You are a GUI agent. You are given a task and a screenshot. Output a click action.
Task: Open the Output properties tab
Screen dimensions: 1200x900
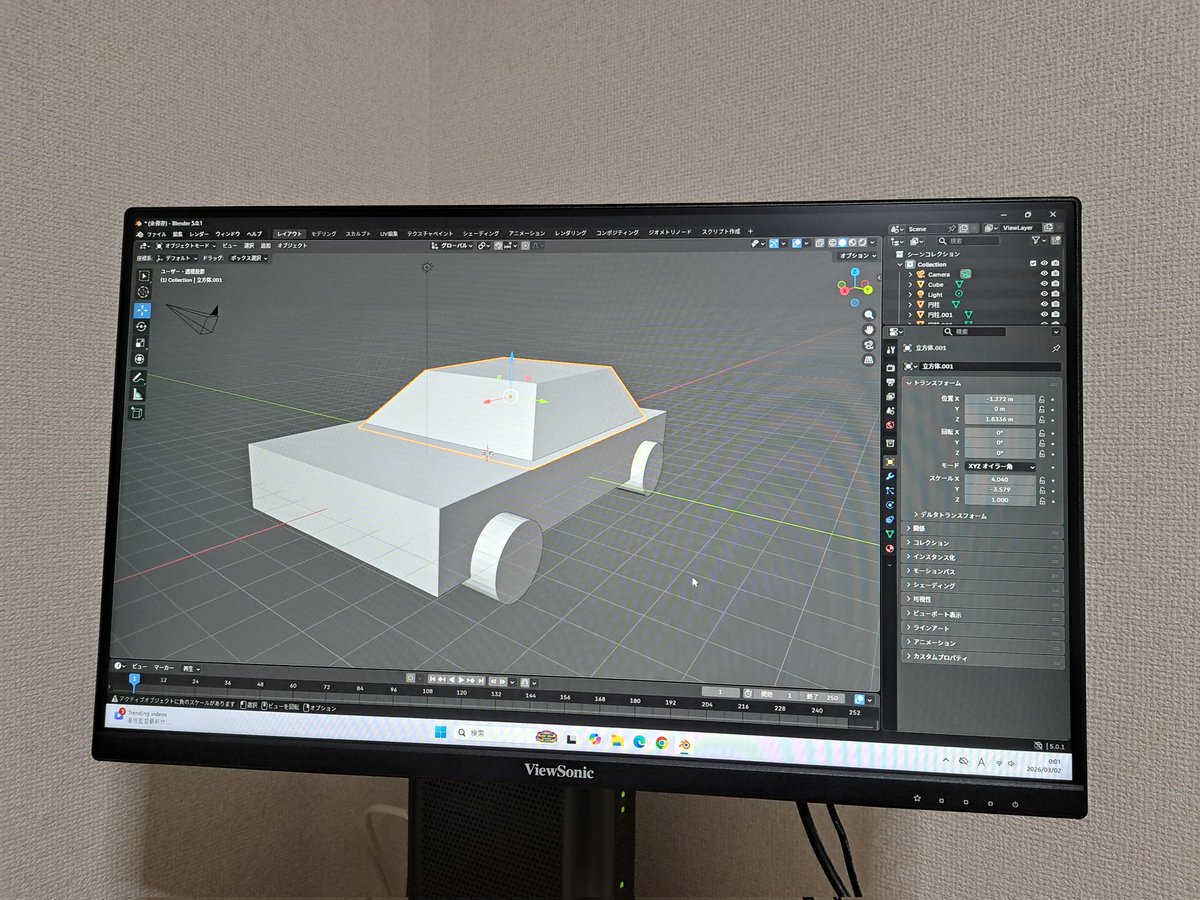click(890, 382)
